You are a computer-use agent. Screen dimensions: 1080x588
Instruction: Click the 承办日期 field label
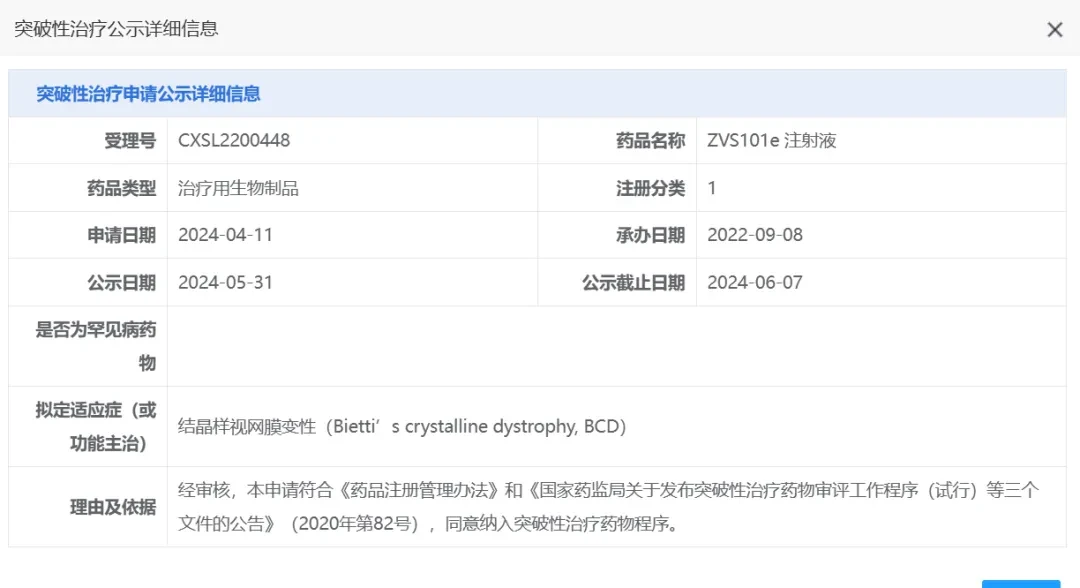coord(650,235)
